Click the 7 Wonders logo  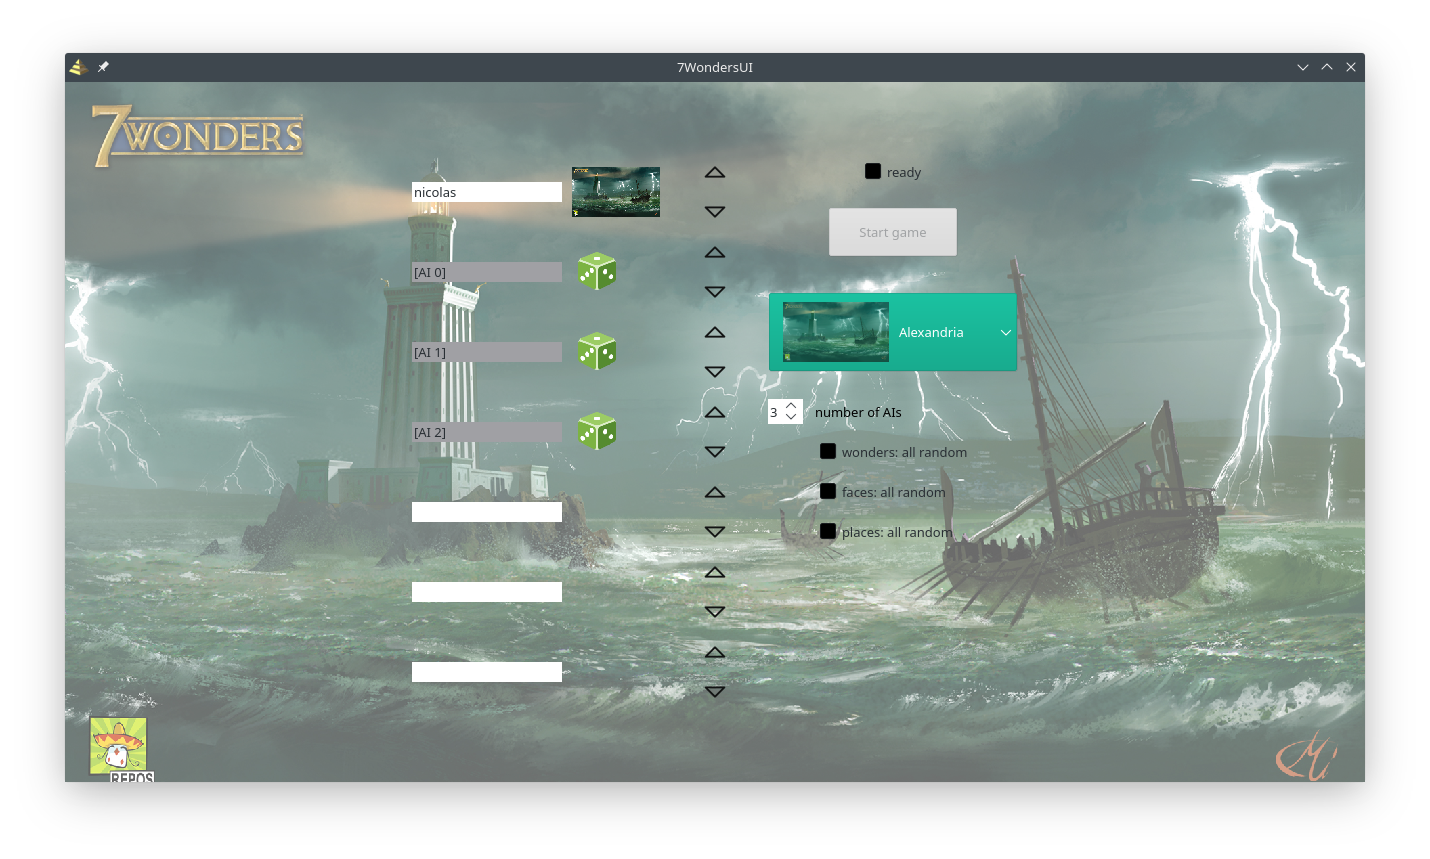tap(198, 135)
